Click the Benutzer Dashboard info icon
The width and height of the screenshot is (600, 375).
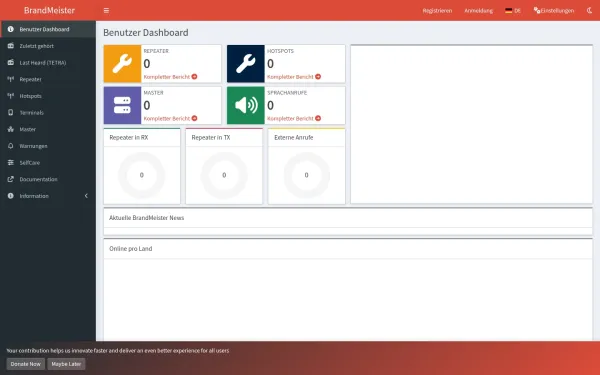tap(11, 29)
